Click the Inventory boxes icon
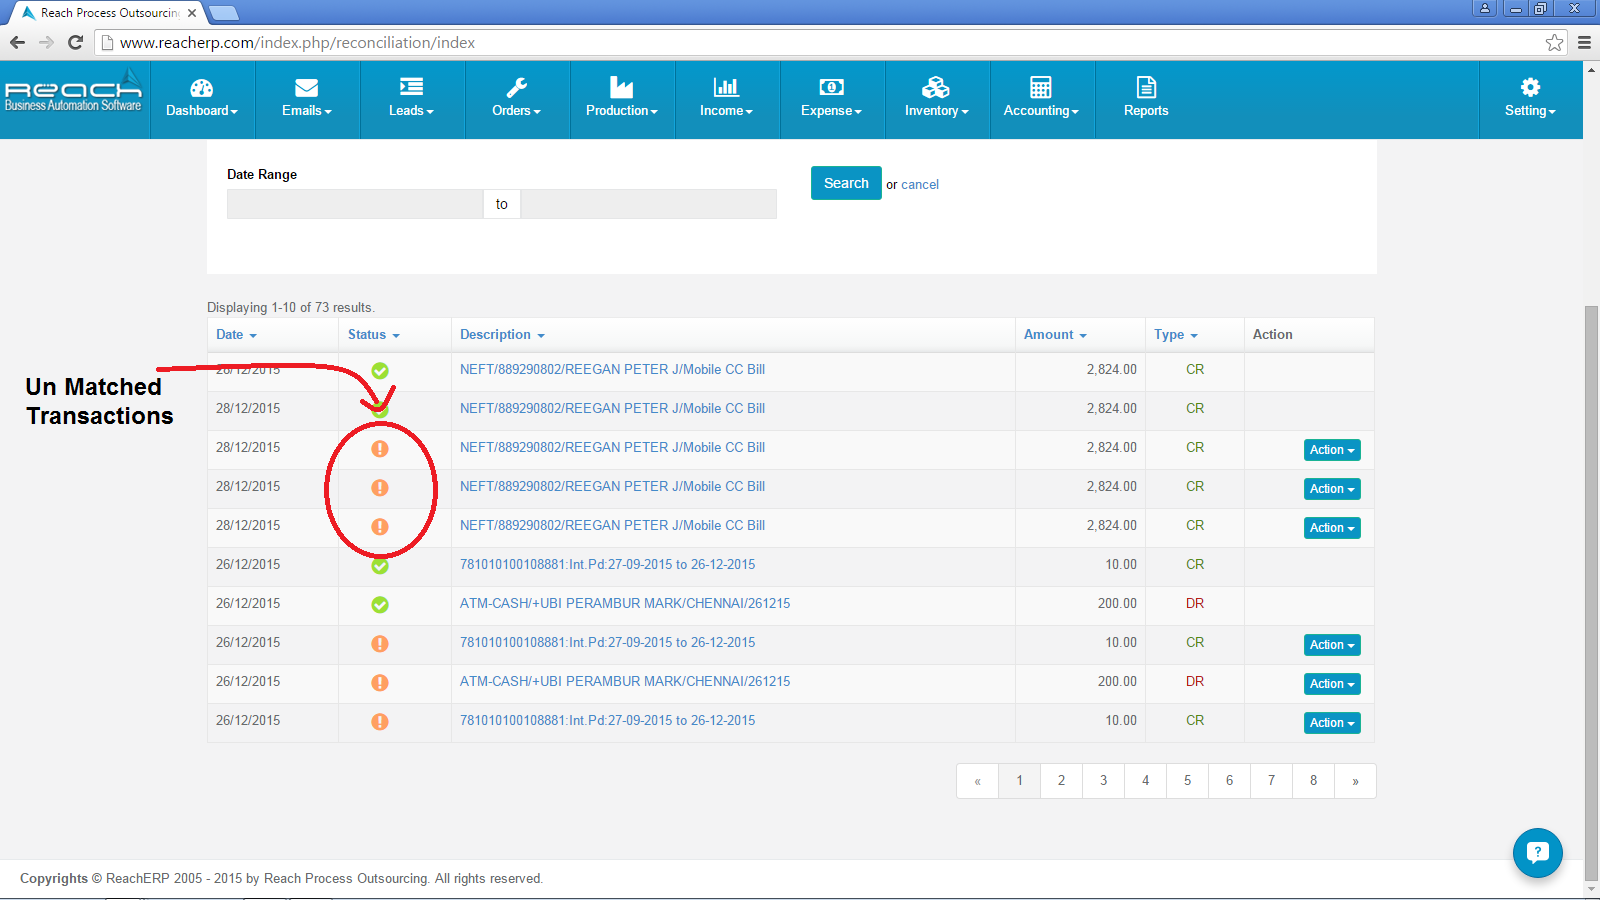This screenshot has width=1600, height=900. [x=936, y=87]
